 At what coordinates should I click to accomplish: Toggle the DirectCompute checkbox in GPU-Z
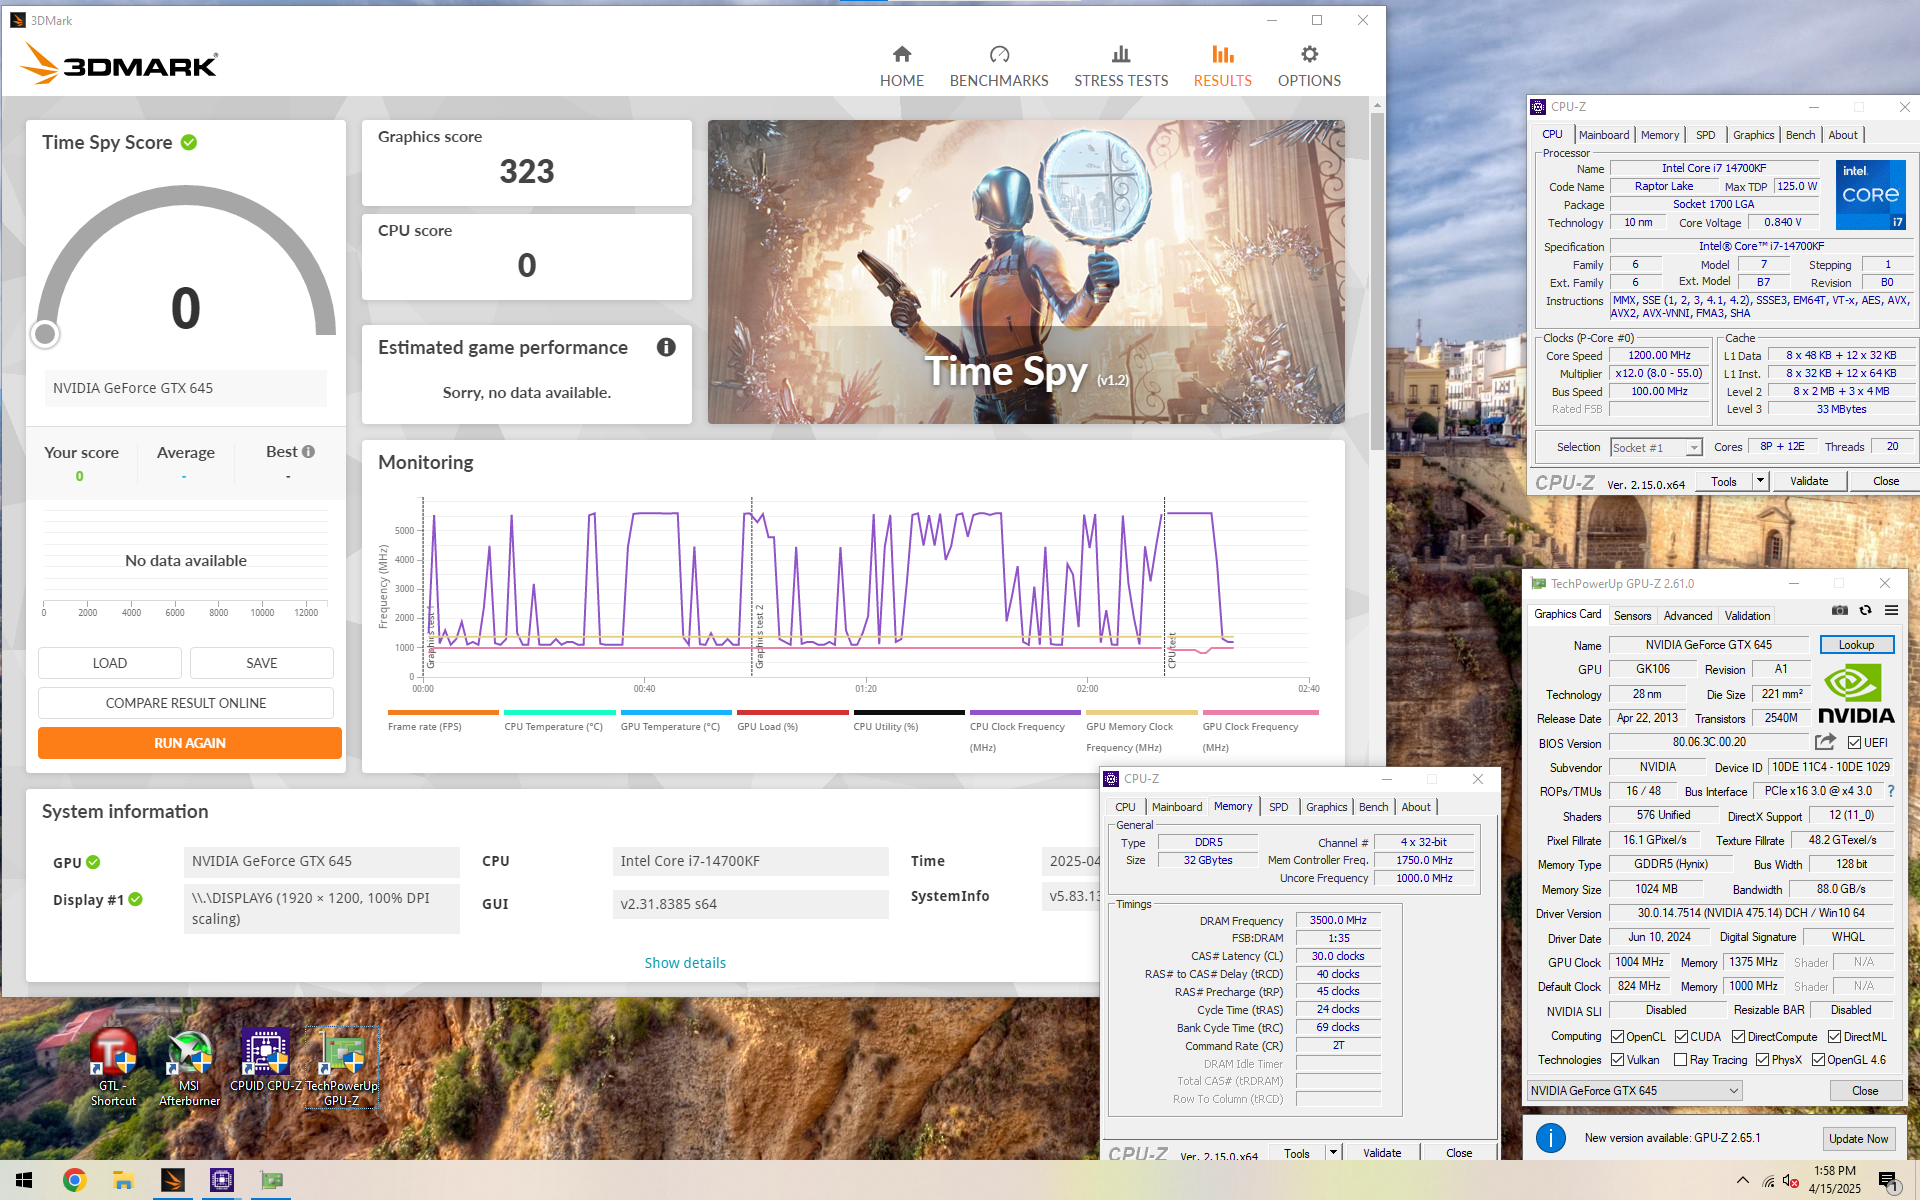coord(1739,1036)
